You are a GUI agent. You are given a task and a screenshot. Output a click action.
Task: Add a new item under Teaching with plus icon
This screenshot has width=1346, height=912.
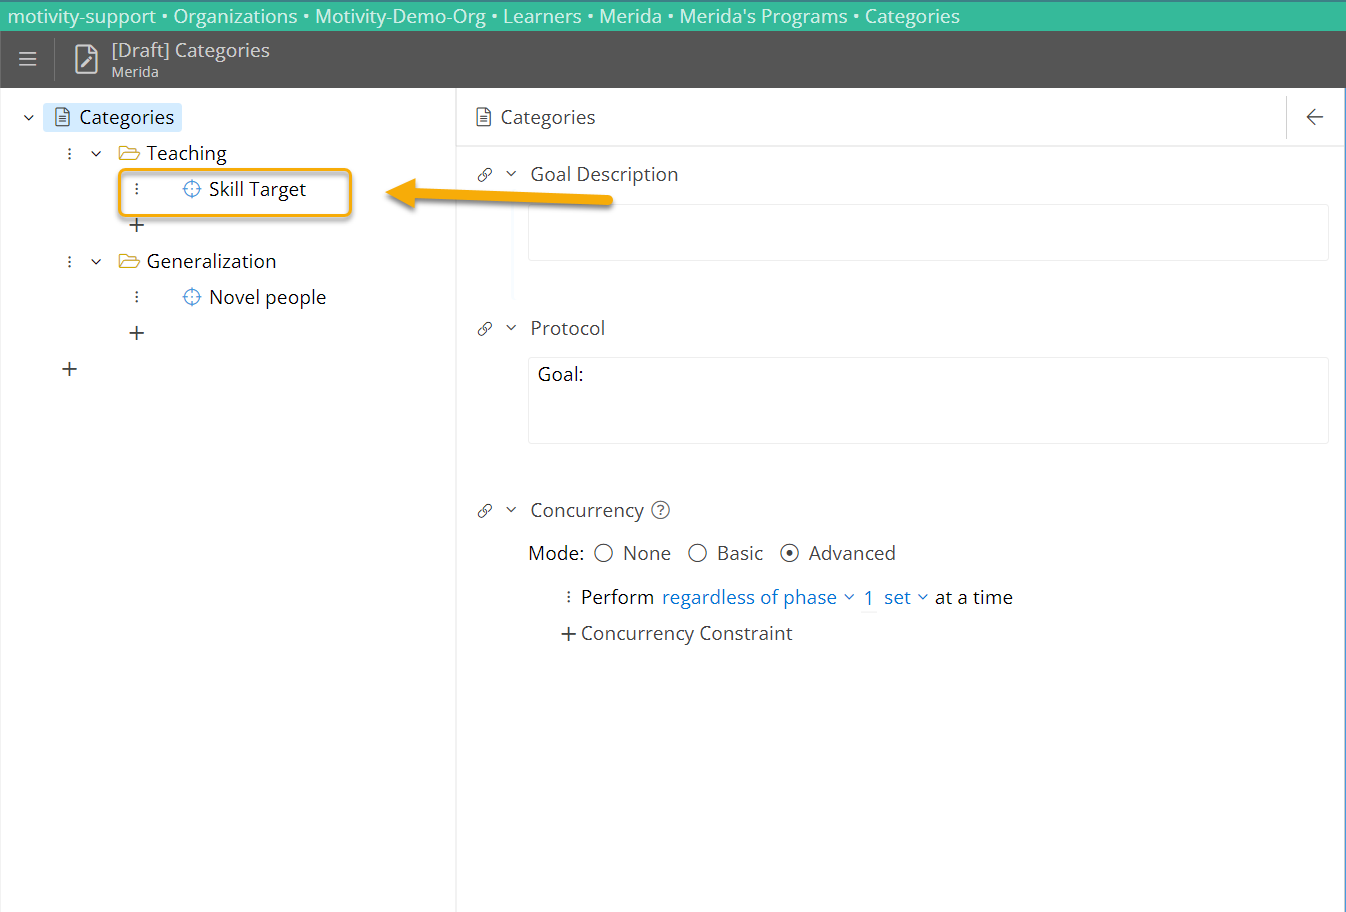coord(136,225)
